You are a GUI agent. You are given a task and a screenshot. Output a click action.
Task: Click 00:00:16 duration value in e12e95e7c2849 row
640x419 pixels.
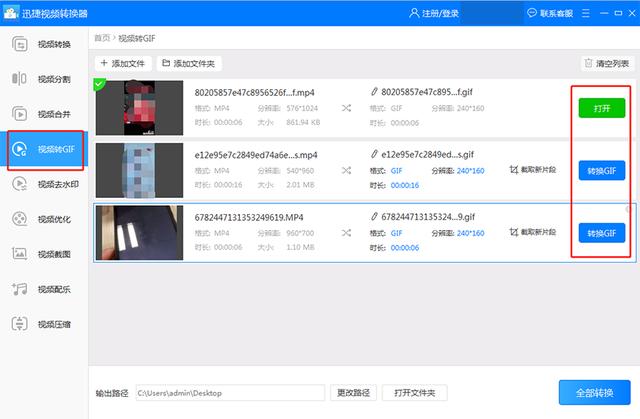pyautogui.click(x=404, y=185)
